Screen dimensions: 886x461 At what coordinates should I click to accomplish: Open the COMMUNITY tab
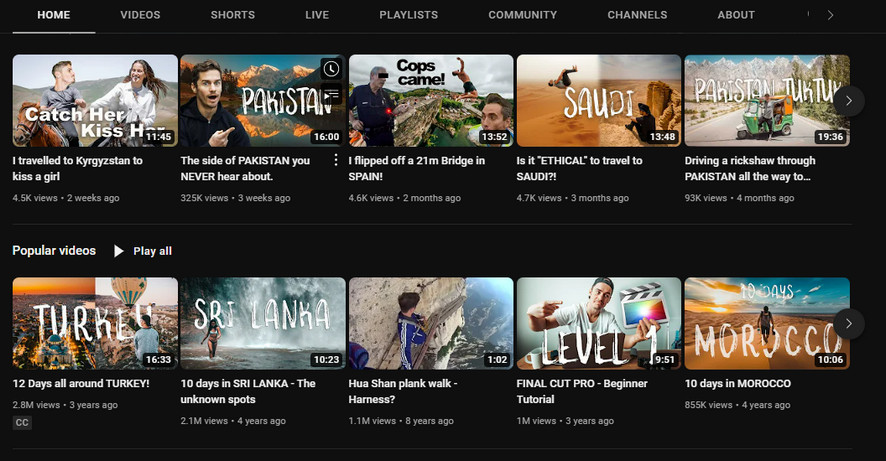coord(523,15)
